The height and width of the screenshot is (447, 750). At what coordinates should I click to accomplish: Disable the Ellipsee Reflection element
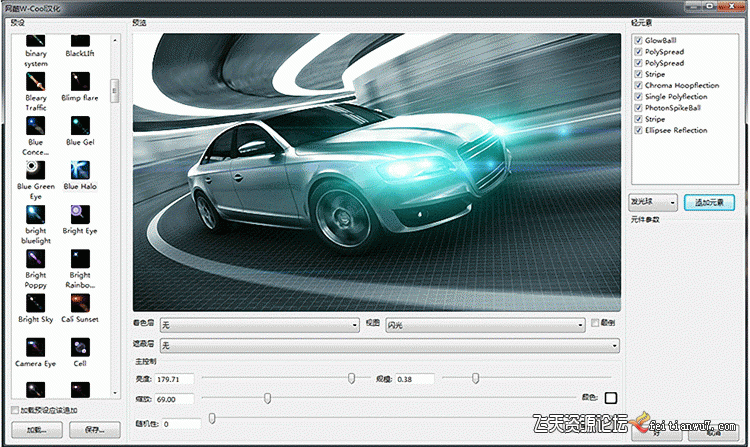pos(637,130)
